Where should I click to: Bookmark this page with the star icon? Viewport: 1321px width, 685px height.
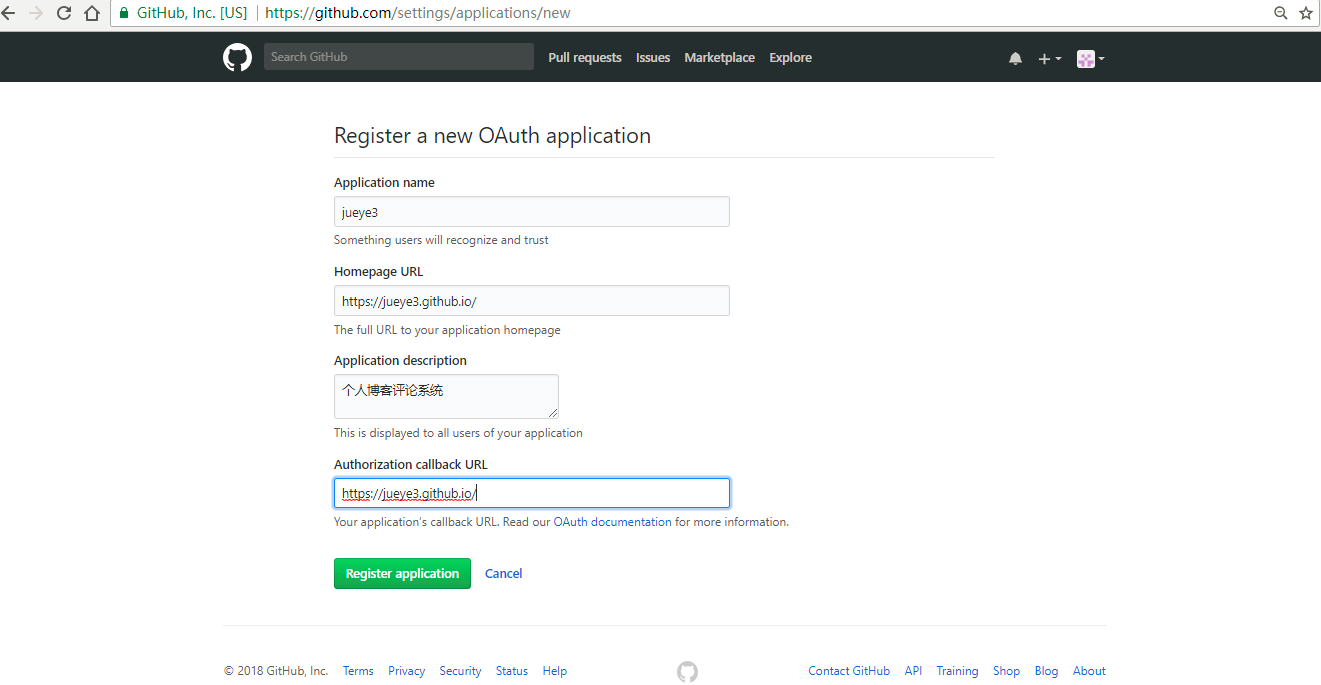coord(1306,13)
